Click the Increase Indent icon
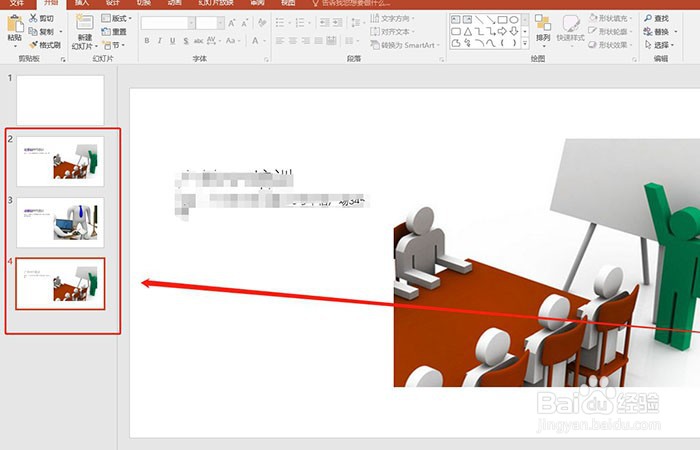The height and width of the screenshot is (450, 700). pyautogui.click(x=338, y=22)
